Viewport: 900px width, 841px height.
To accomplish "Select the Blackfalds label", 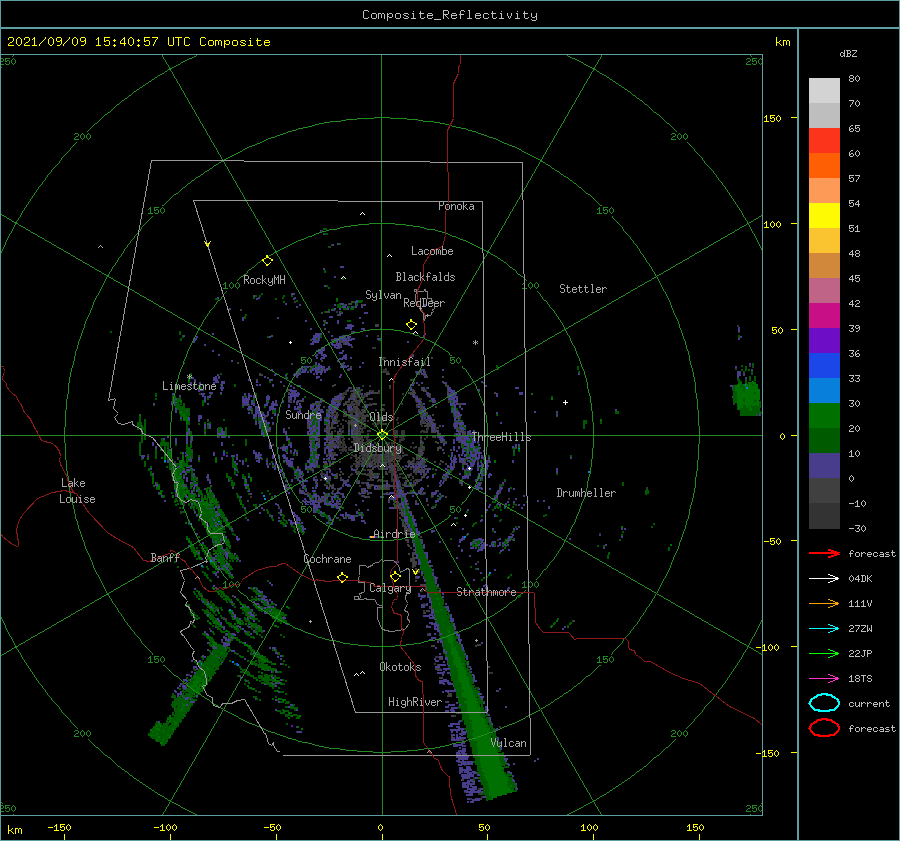I will (x=425, y=277).
